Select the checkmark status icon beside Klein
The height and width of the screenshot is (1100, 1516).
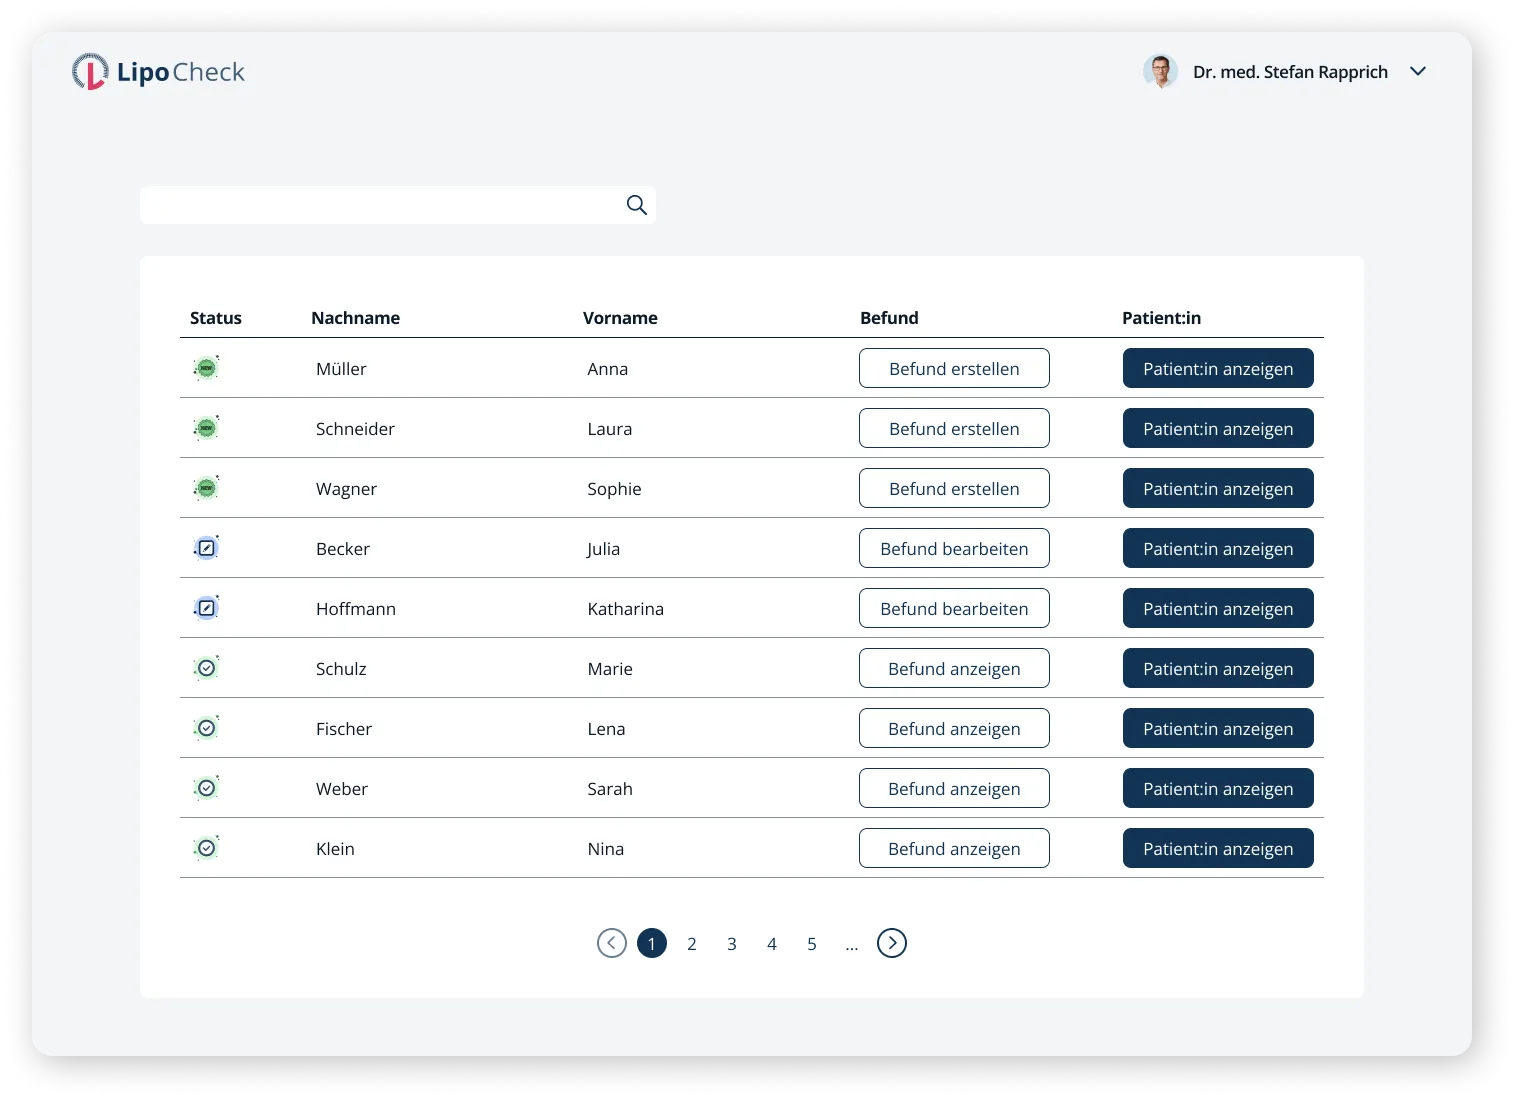206,847
